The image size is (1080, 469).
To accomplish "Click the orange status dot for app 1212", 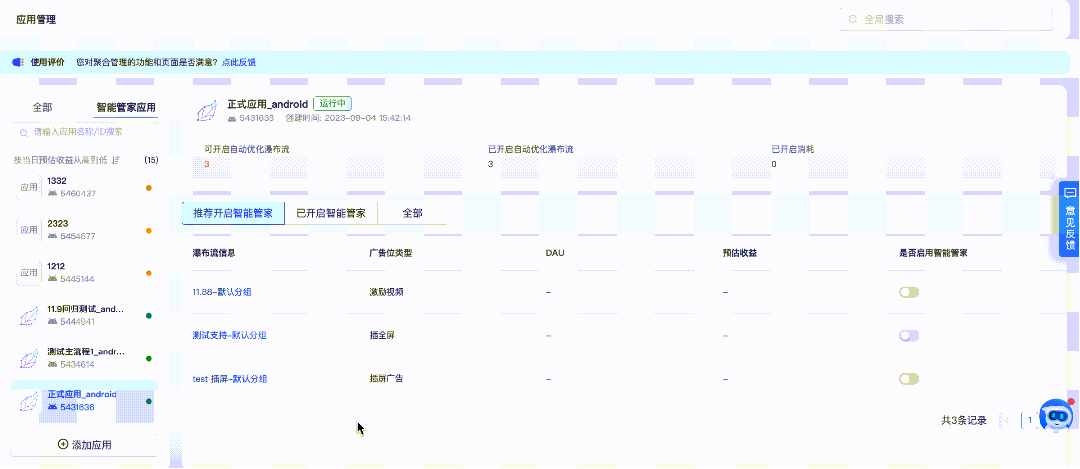I will [x=149, y=273].
